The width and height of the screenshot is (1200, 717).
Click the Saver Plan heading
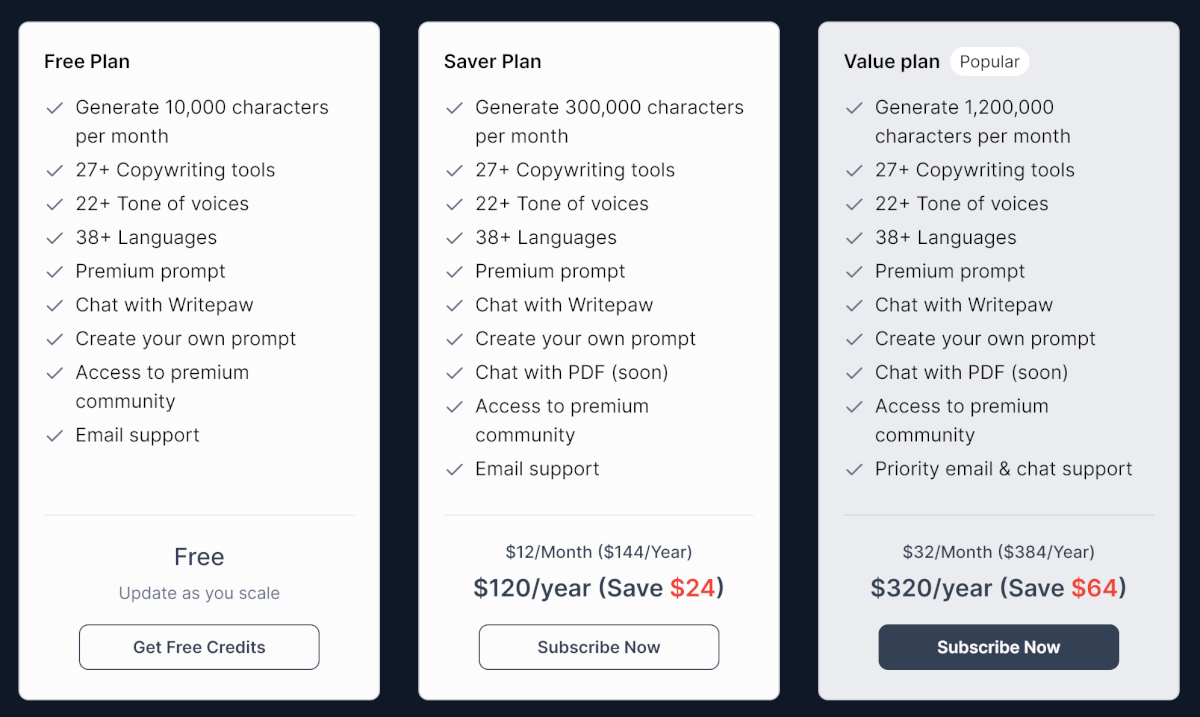pos(493,62)
